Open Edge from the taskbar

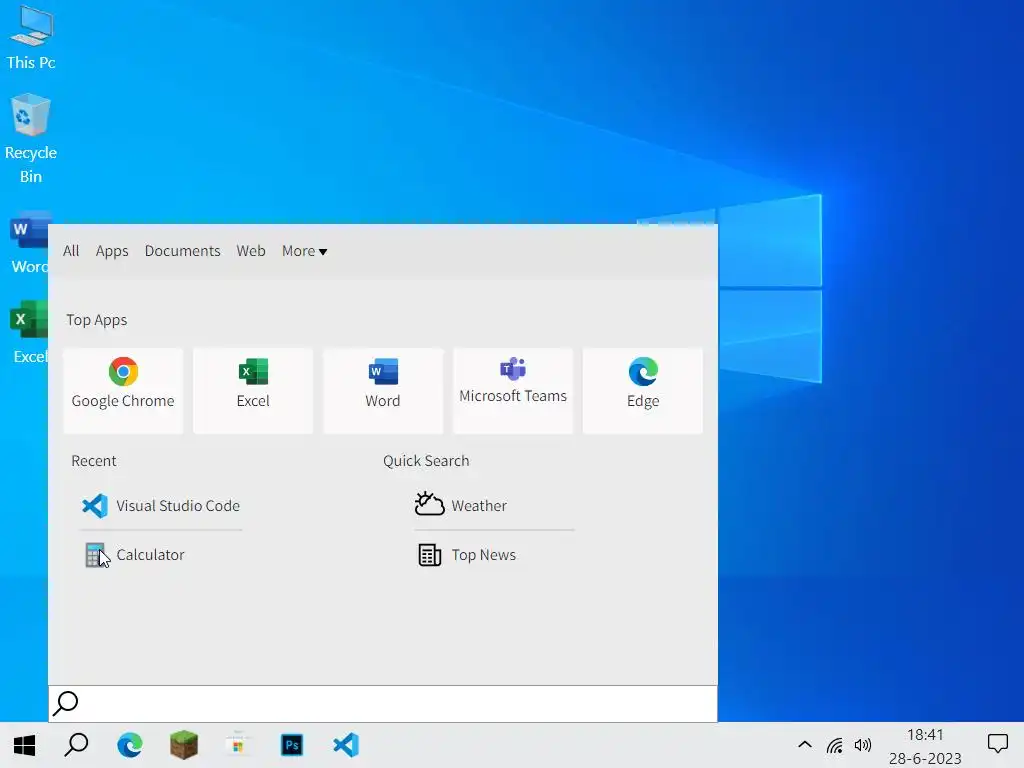(x=130, y=745)
